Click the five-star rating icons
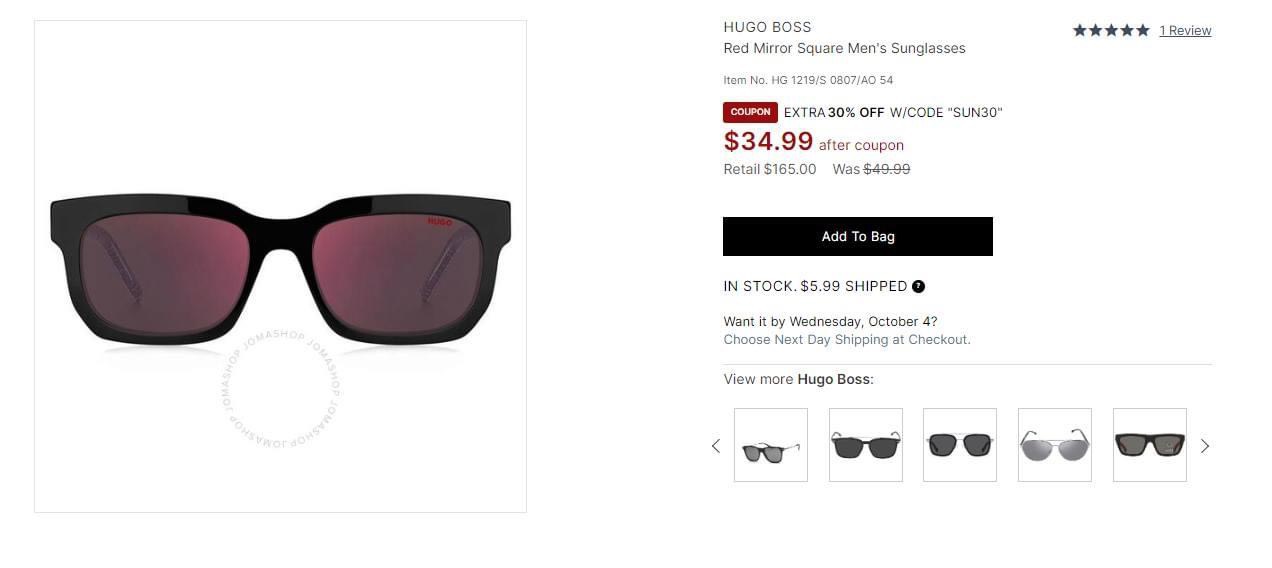Image resolution: width=1272 pixels, height=568 pixels. click(1110, 31)
